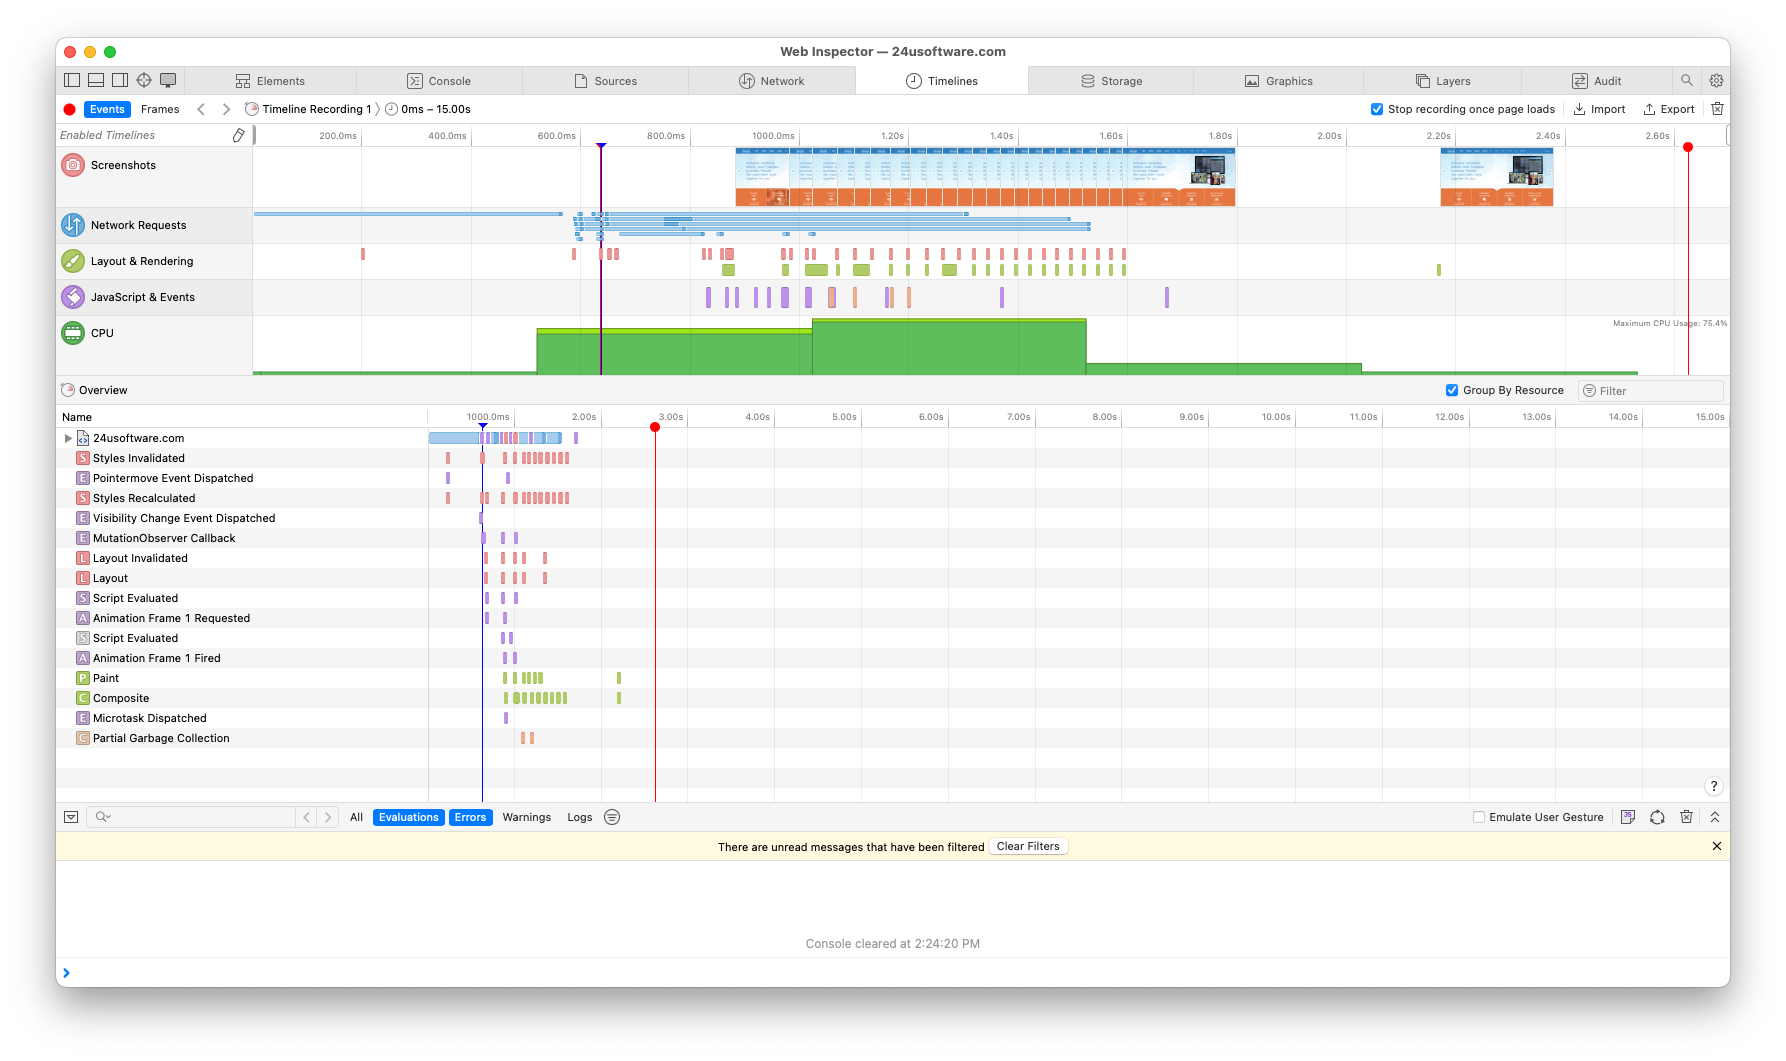
Task: Open the Storage tab
Action: (x=1110, y=81)
